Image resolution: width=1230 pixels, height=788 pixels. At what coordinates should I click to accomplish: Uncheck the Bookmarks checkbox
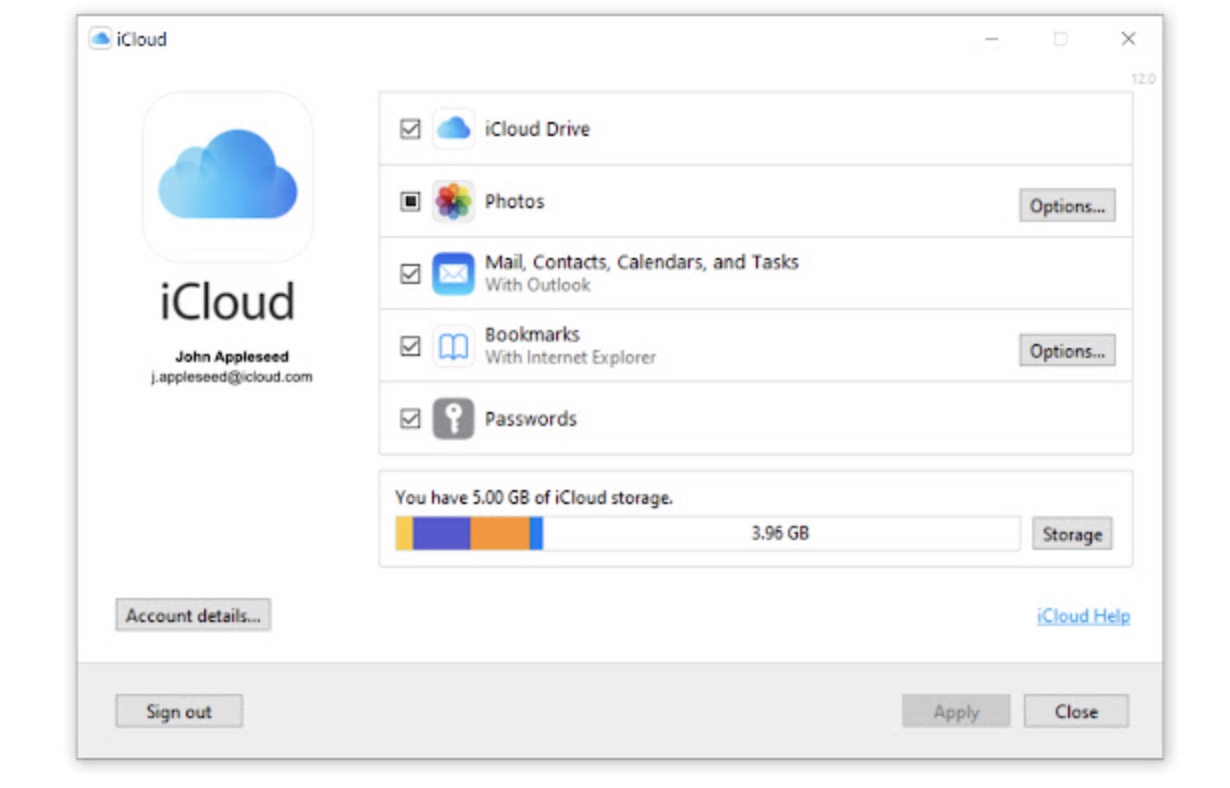coord(410,347)
